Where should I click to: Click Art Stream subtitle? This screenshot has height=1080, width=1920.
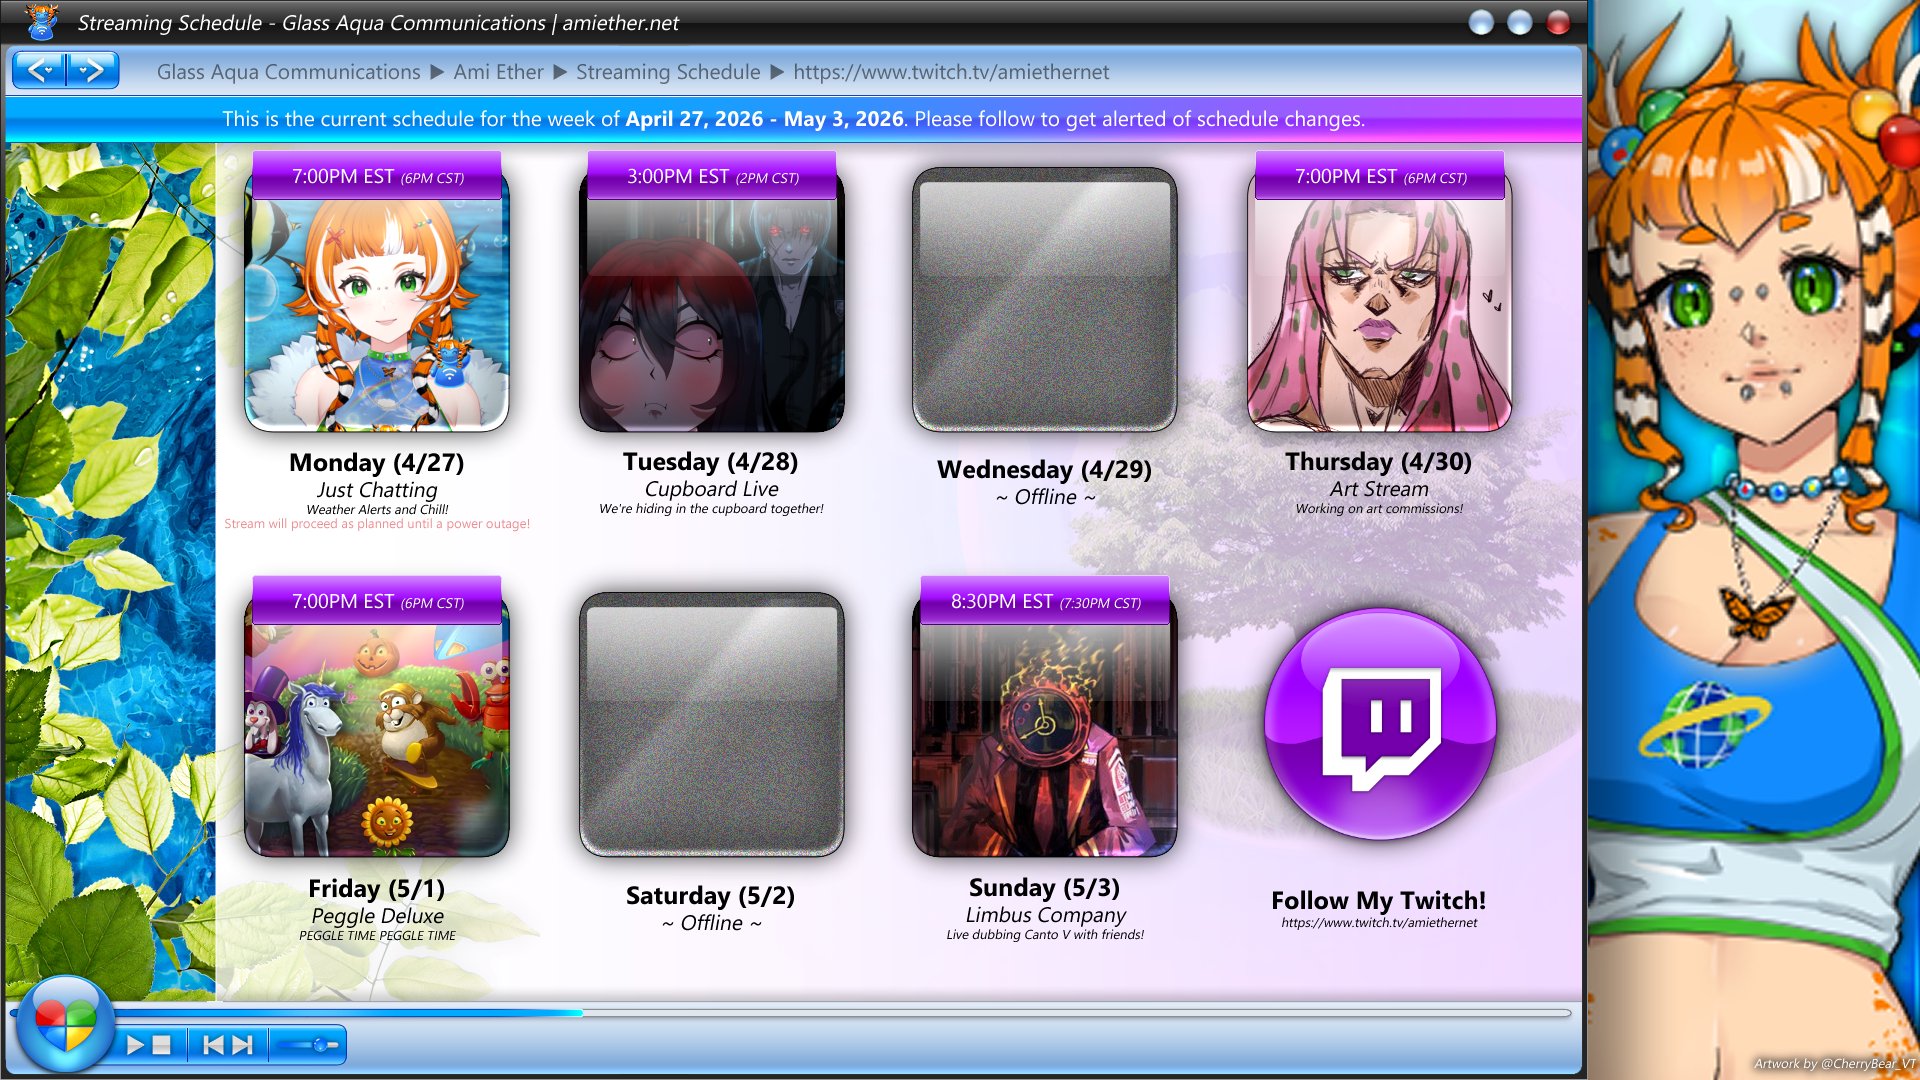pyautogui.click(x=1379, y=489)
